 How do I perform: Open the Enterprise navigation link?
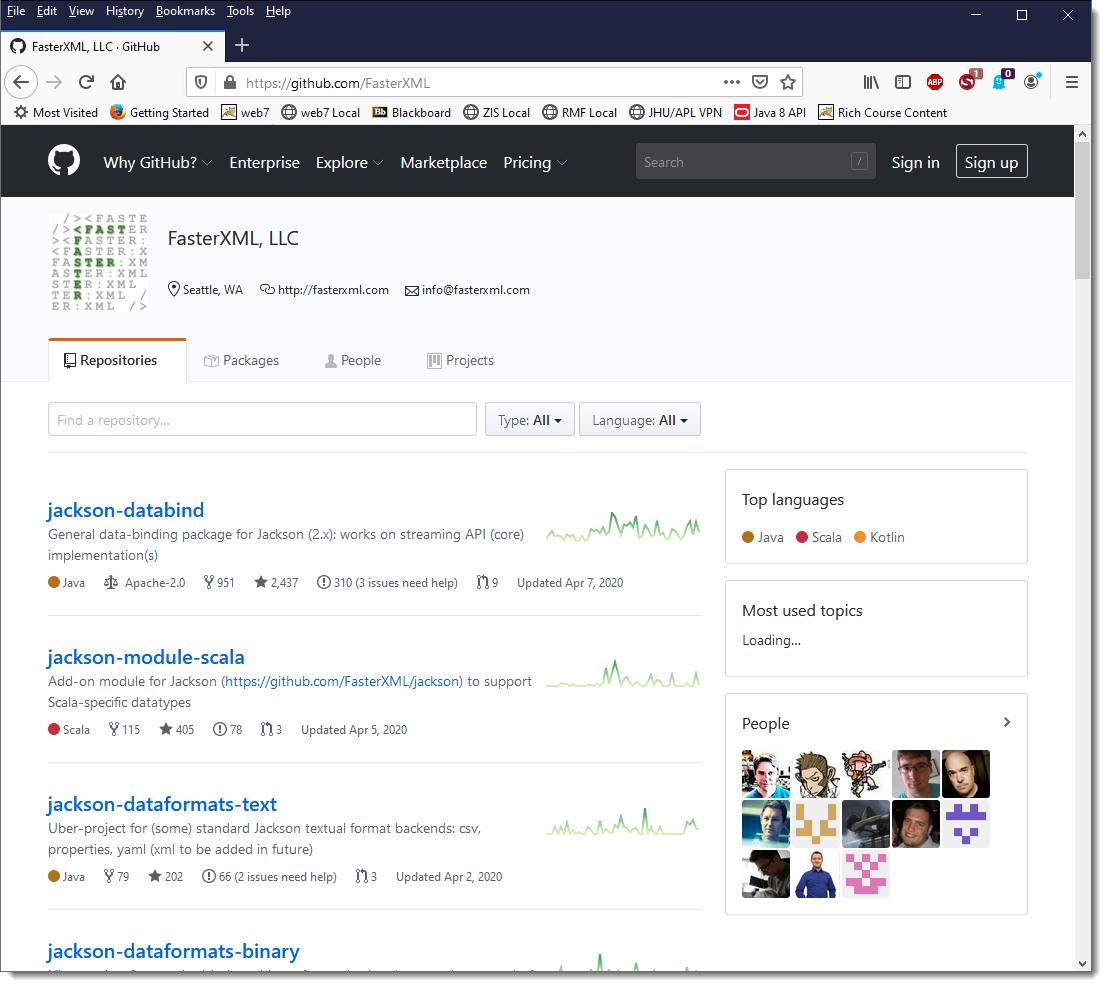(265, 163)
